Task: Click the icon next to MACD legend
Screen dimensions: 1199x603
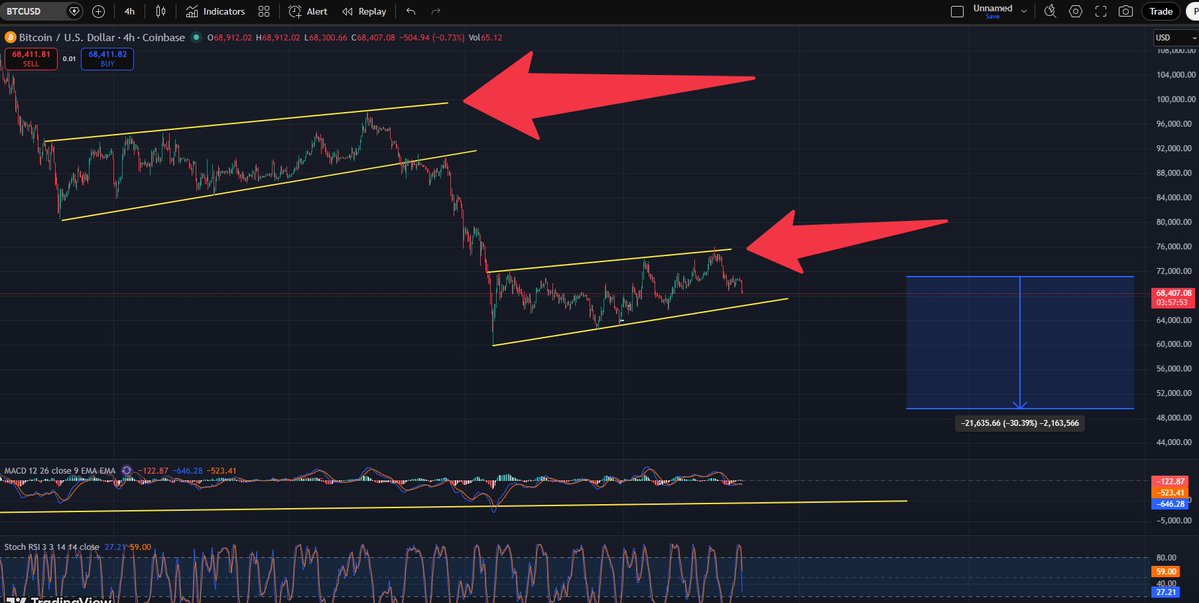Action: (127, 471)
